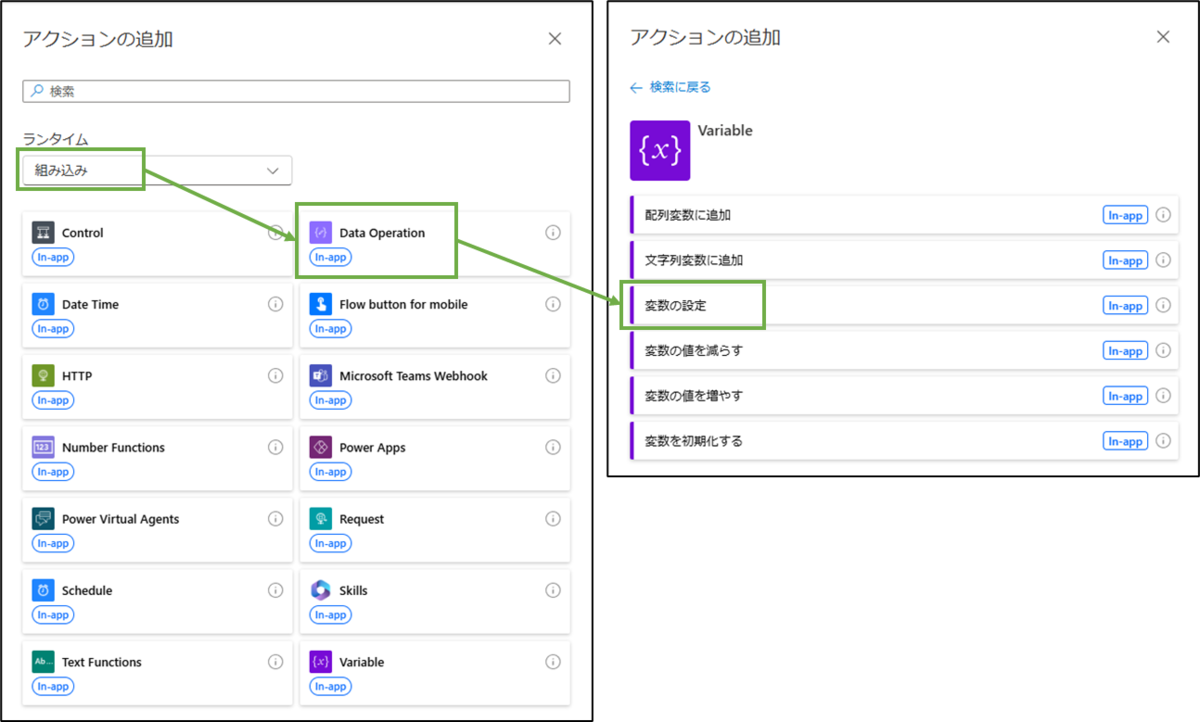
Task: Click the Request connector icon
Action: pos(321,519)
